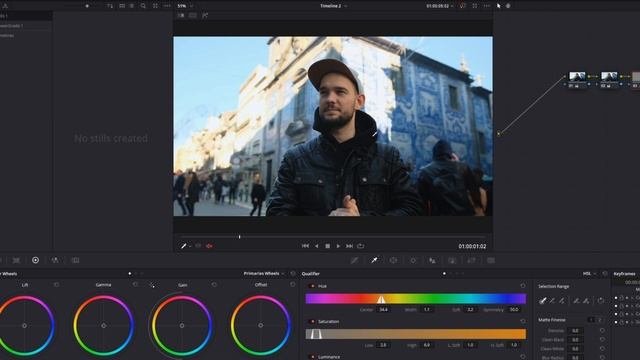
Task: Select the Selection Range picker tool
Action: coord(542,301)
